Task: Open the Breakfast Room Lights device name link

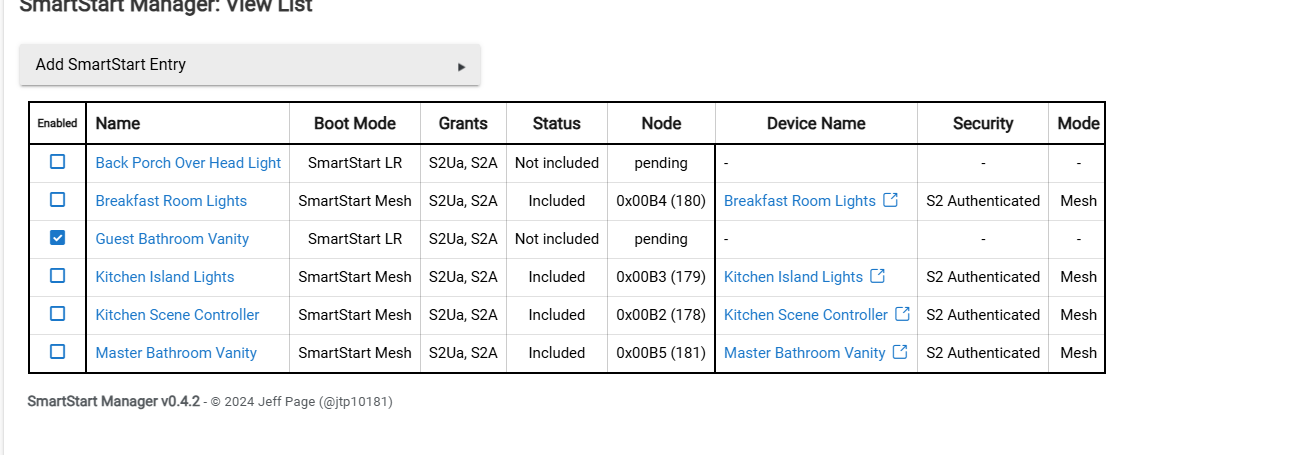Action: (799, 201)
